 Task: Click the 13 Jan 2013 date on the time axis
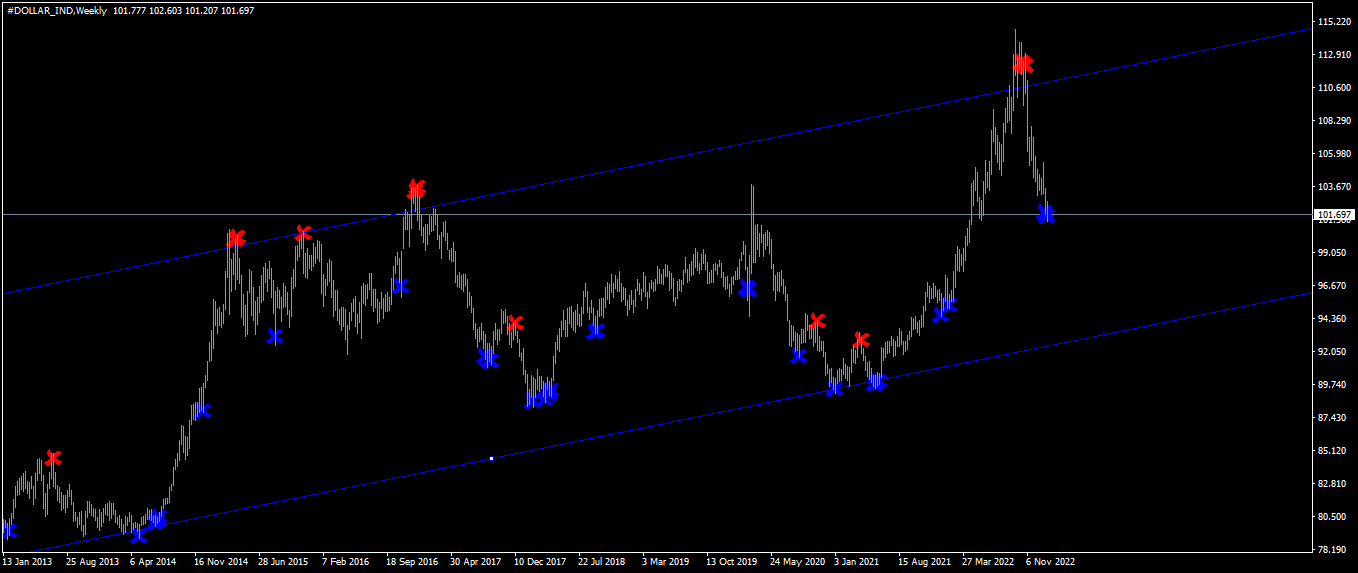point(28,562)
